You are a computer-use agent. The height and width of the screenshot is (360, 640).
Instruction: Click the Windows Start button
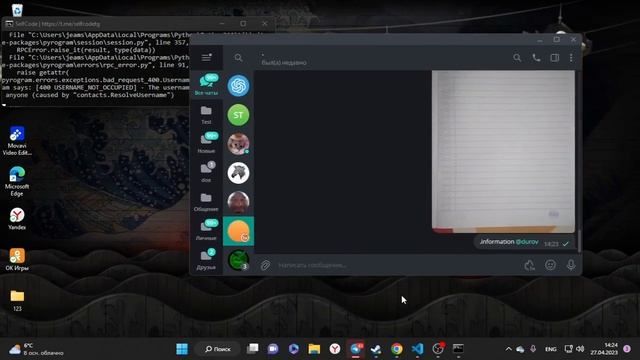(182, 349)
